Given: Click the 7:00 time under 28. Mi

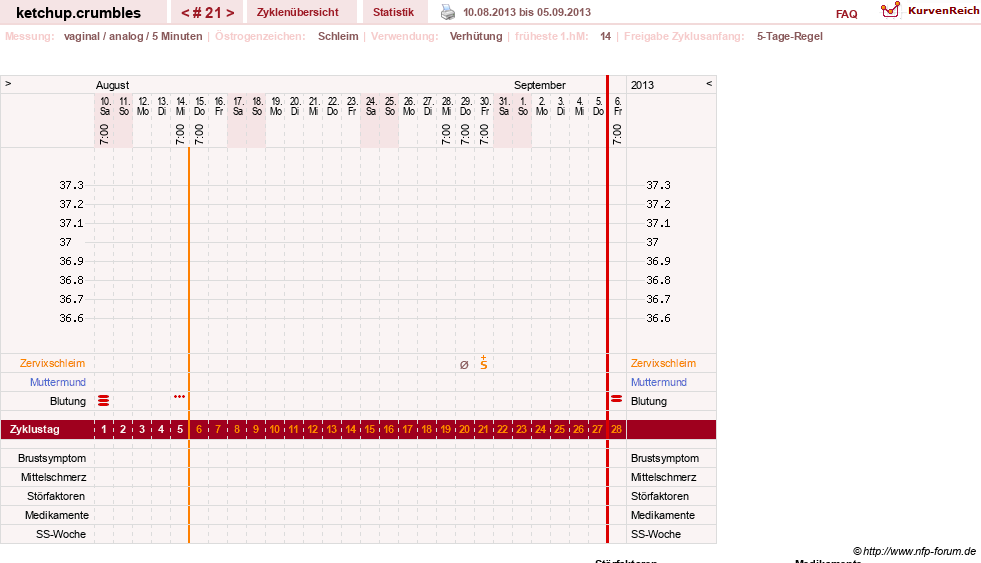Looking at the screenshot, I should click(446, 134).
